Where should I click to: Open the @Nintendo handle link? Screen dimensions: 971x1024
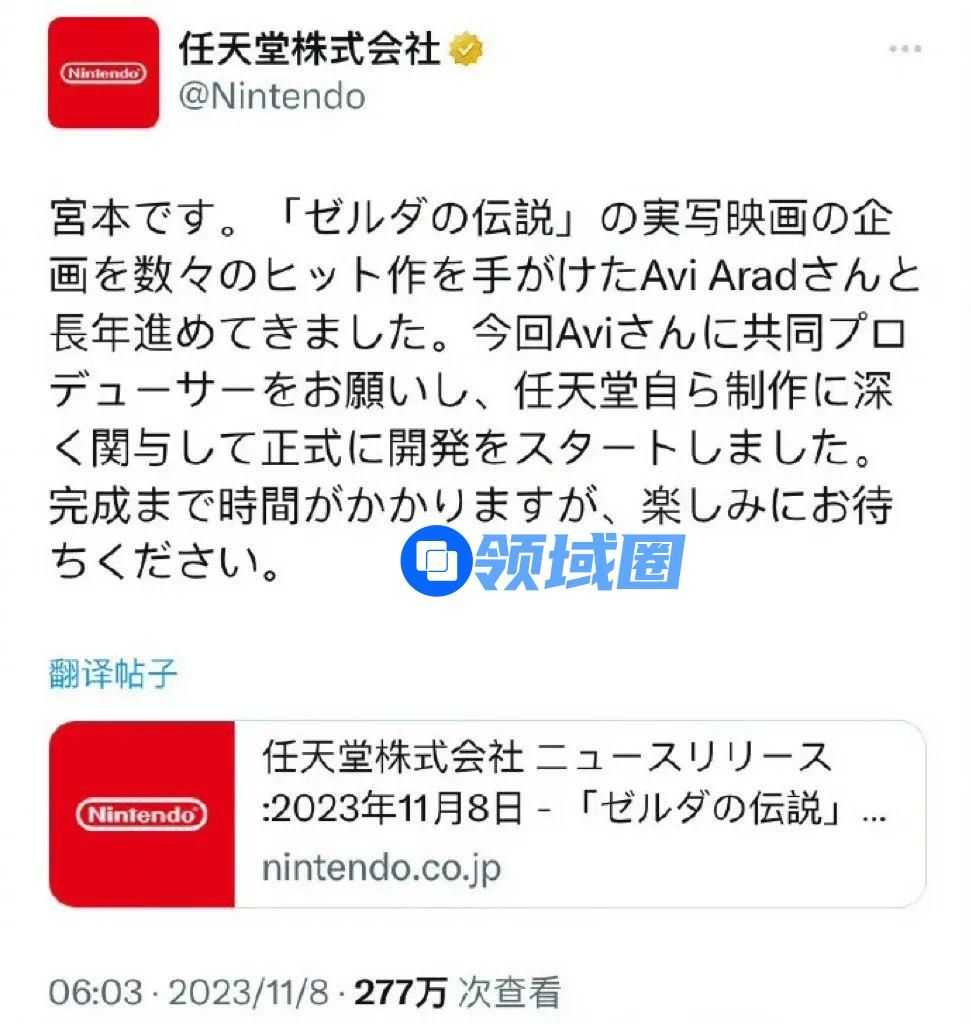[272, 97]
